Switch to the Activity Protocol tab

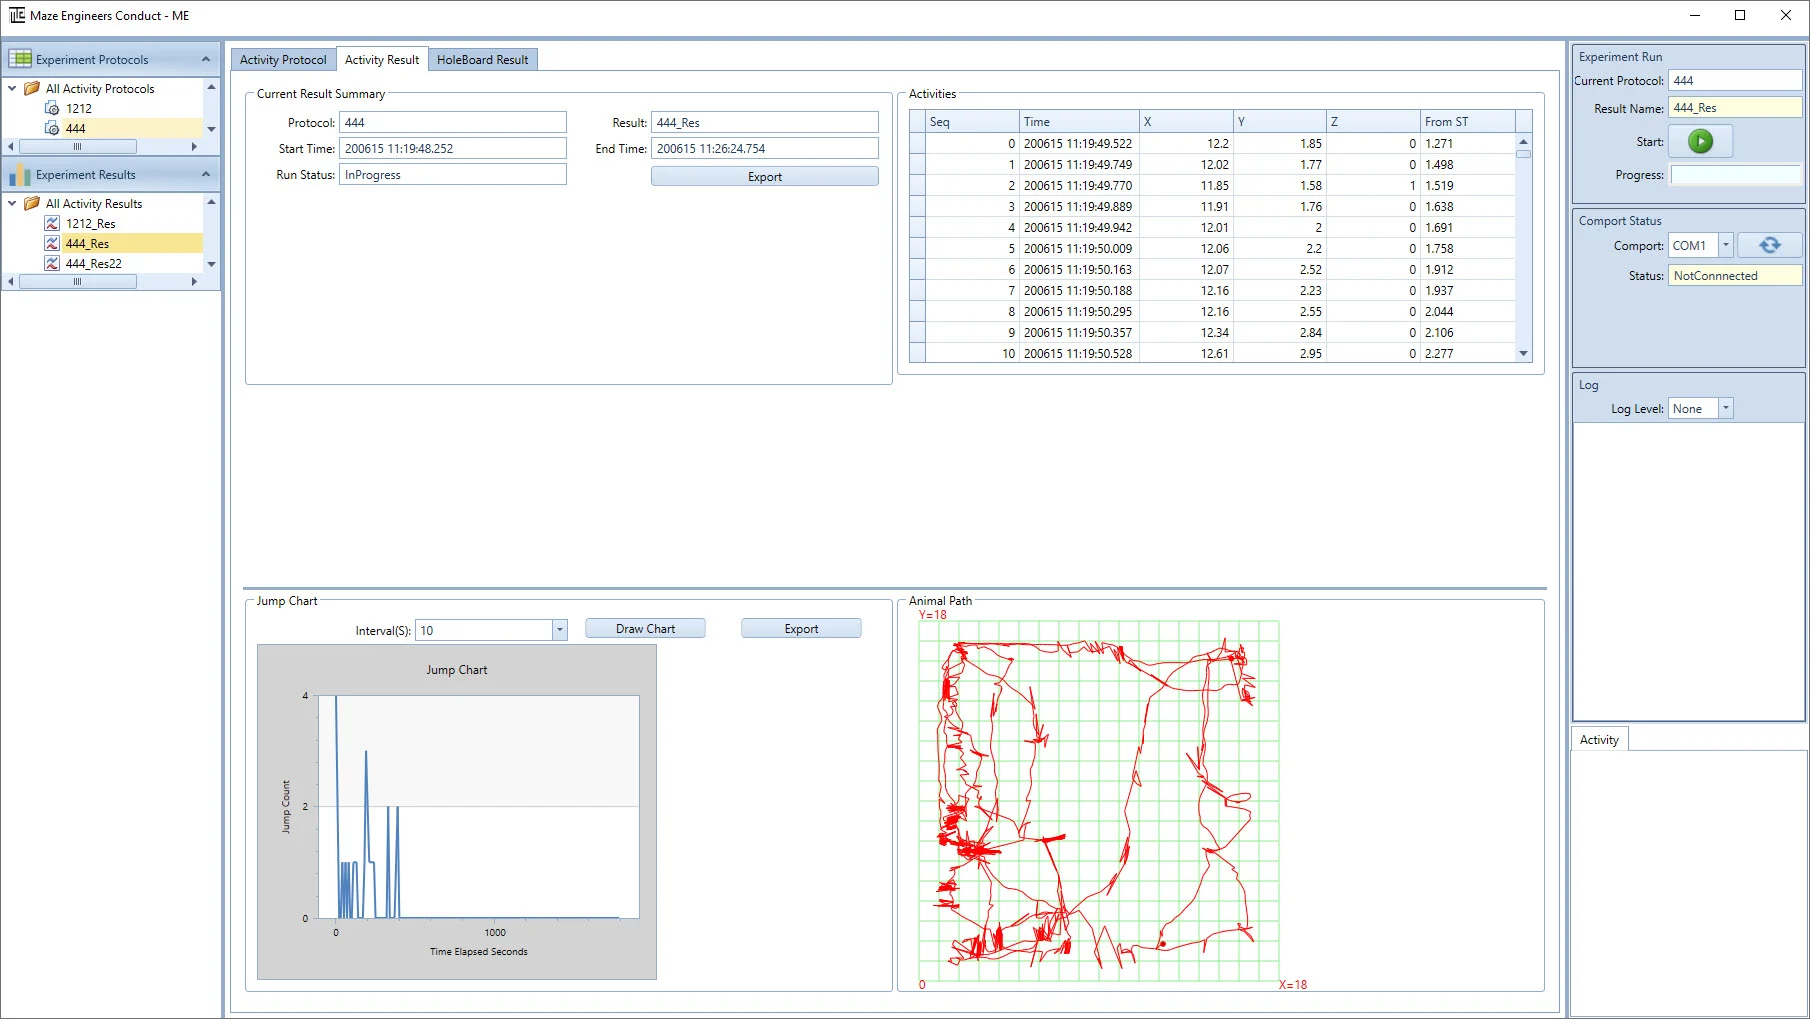click(283, 60)
